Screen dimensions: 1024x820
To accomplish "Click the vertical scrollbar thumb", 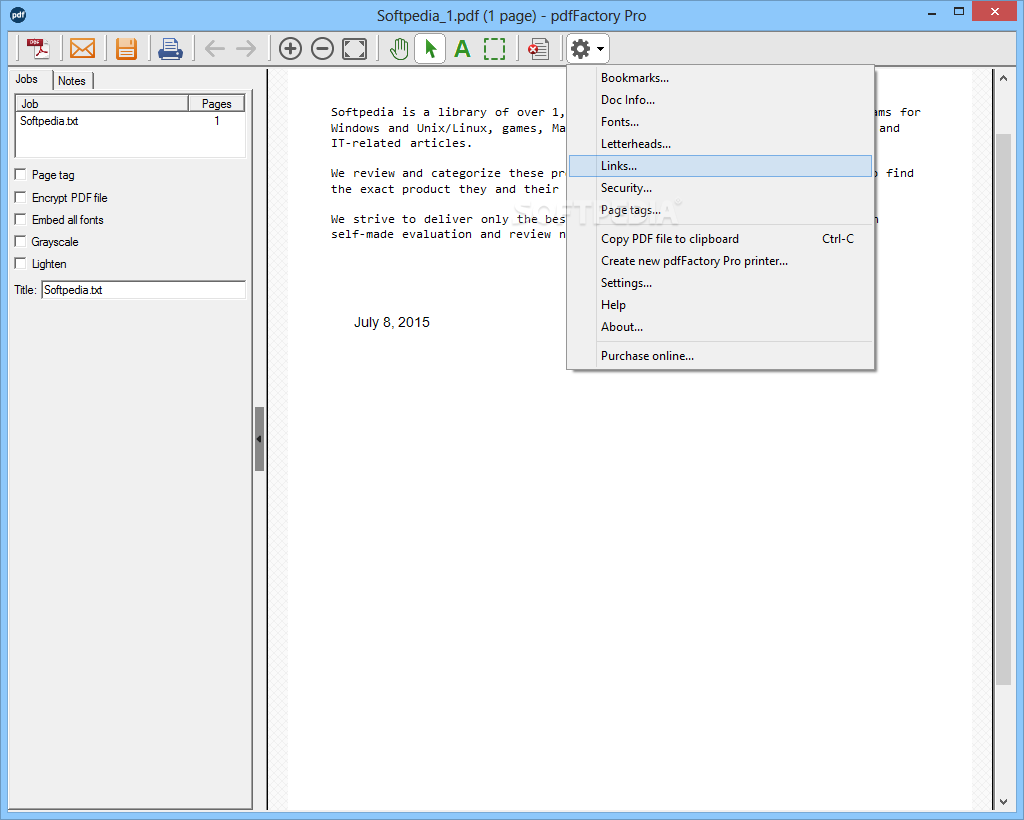I will (x=1003, y=409).
